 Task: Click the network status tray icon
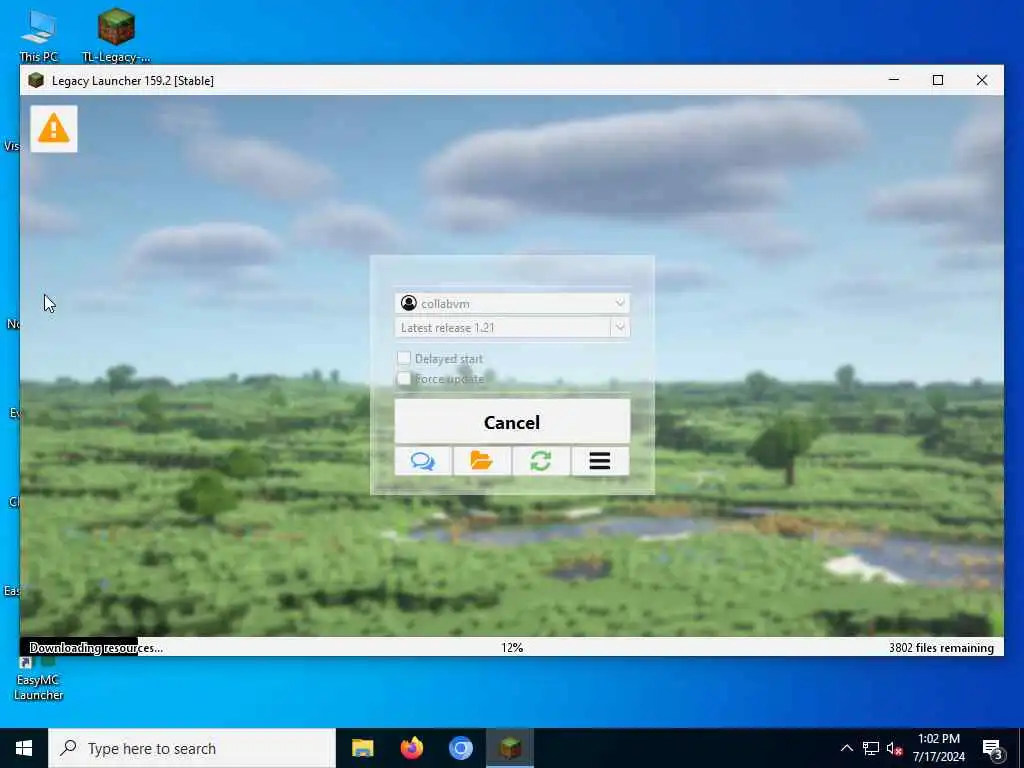coord(871,748)
